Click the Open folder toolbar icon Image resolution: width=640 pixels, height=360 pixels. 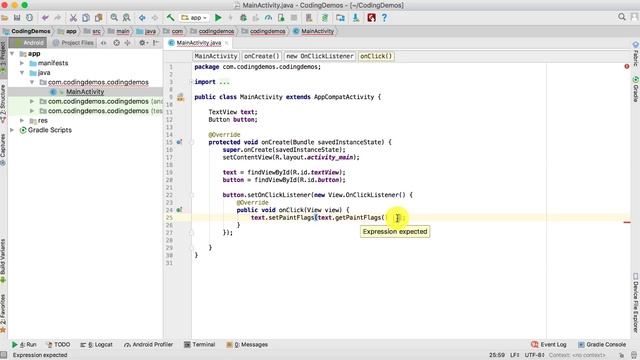pos(5,18)
